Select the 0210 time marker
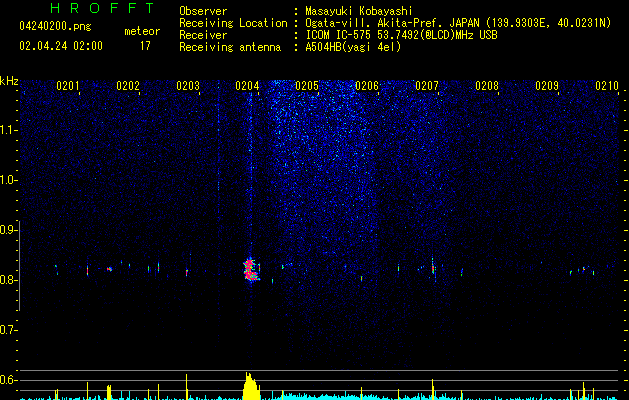629x400 pixels. [x=607, y=86]
